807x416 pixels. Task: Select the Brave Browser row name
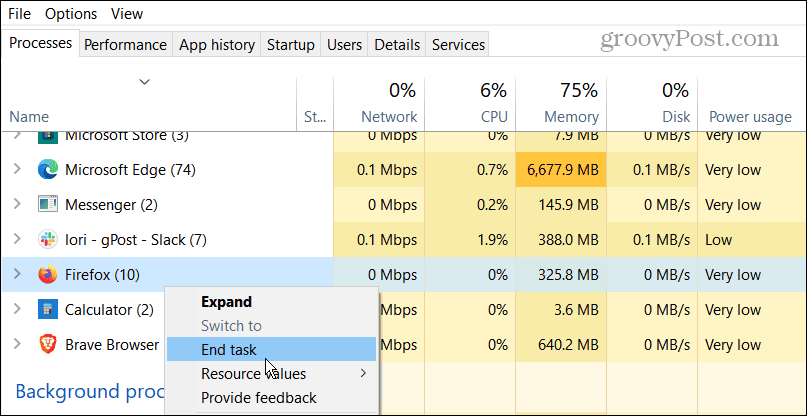pos(112,345)
